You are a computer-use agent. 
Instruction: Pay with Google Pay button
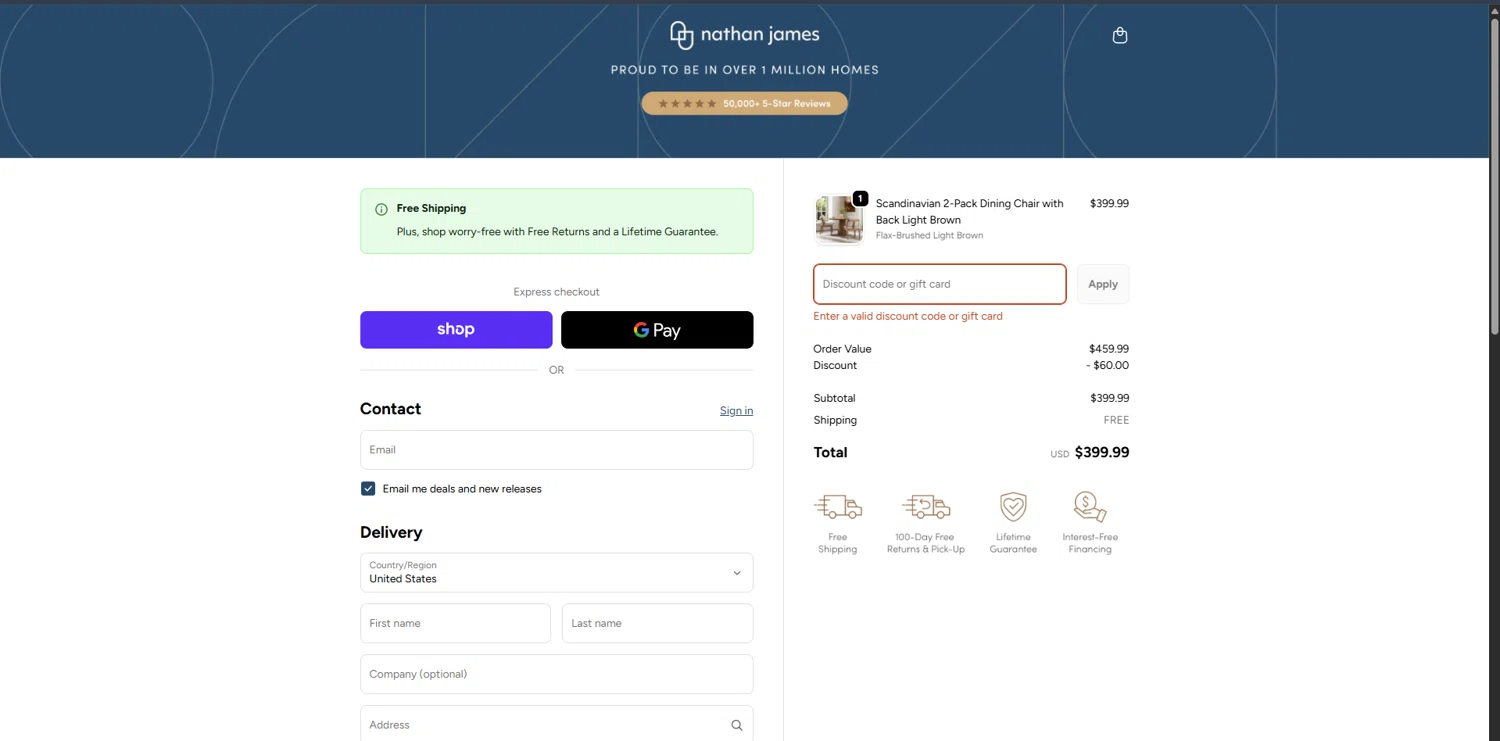point(657,330)
